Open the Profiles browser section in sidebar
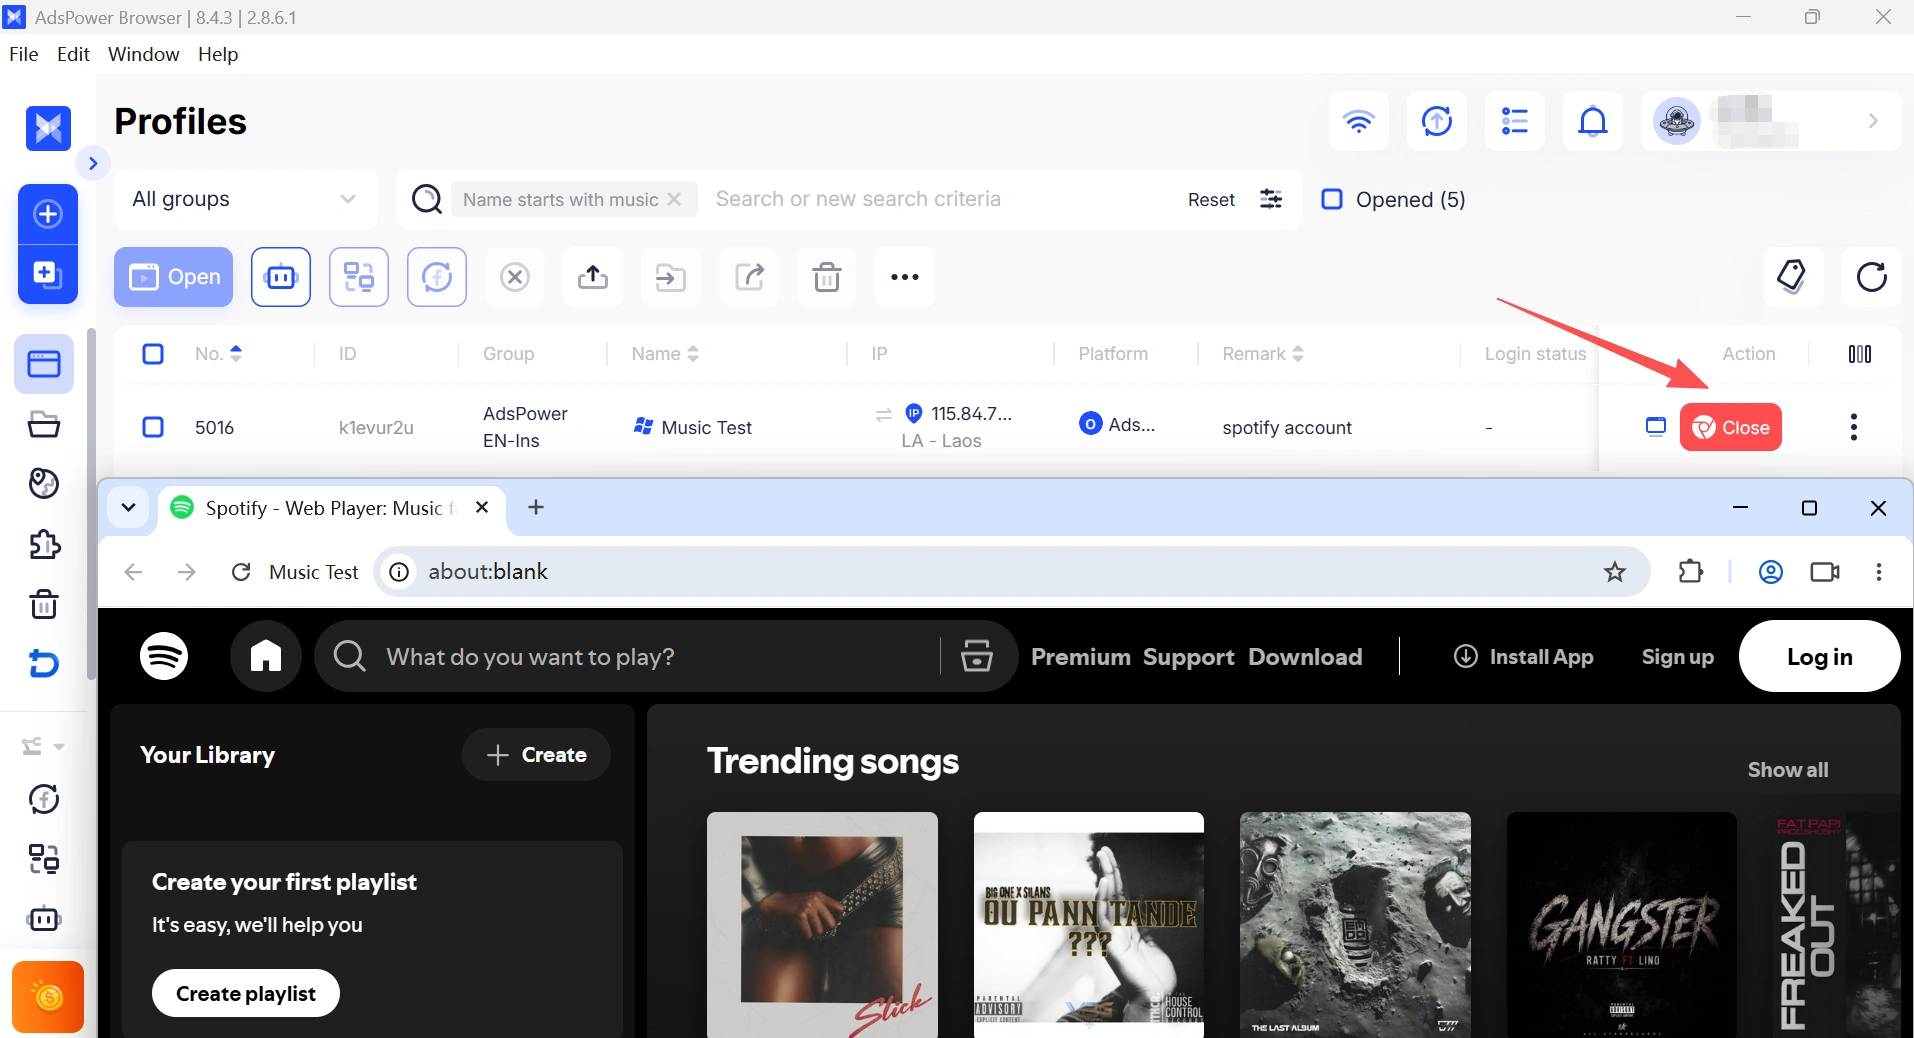The width and height of the screenshot is (1914, 1038). pyautogui.click(x=44, y=364)
